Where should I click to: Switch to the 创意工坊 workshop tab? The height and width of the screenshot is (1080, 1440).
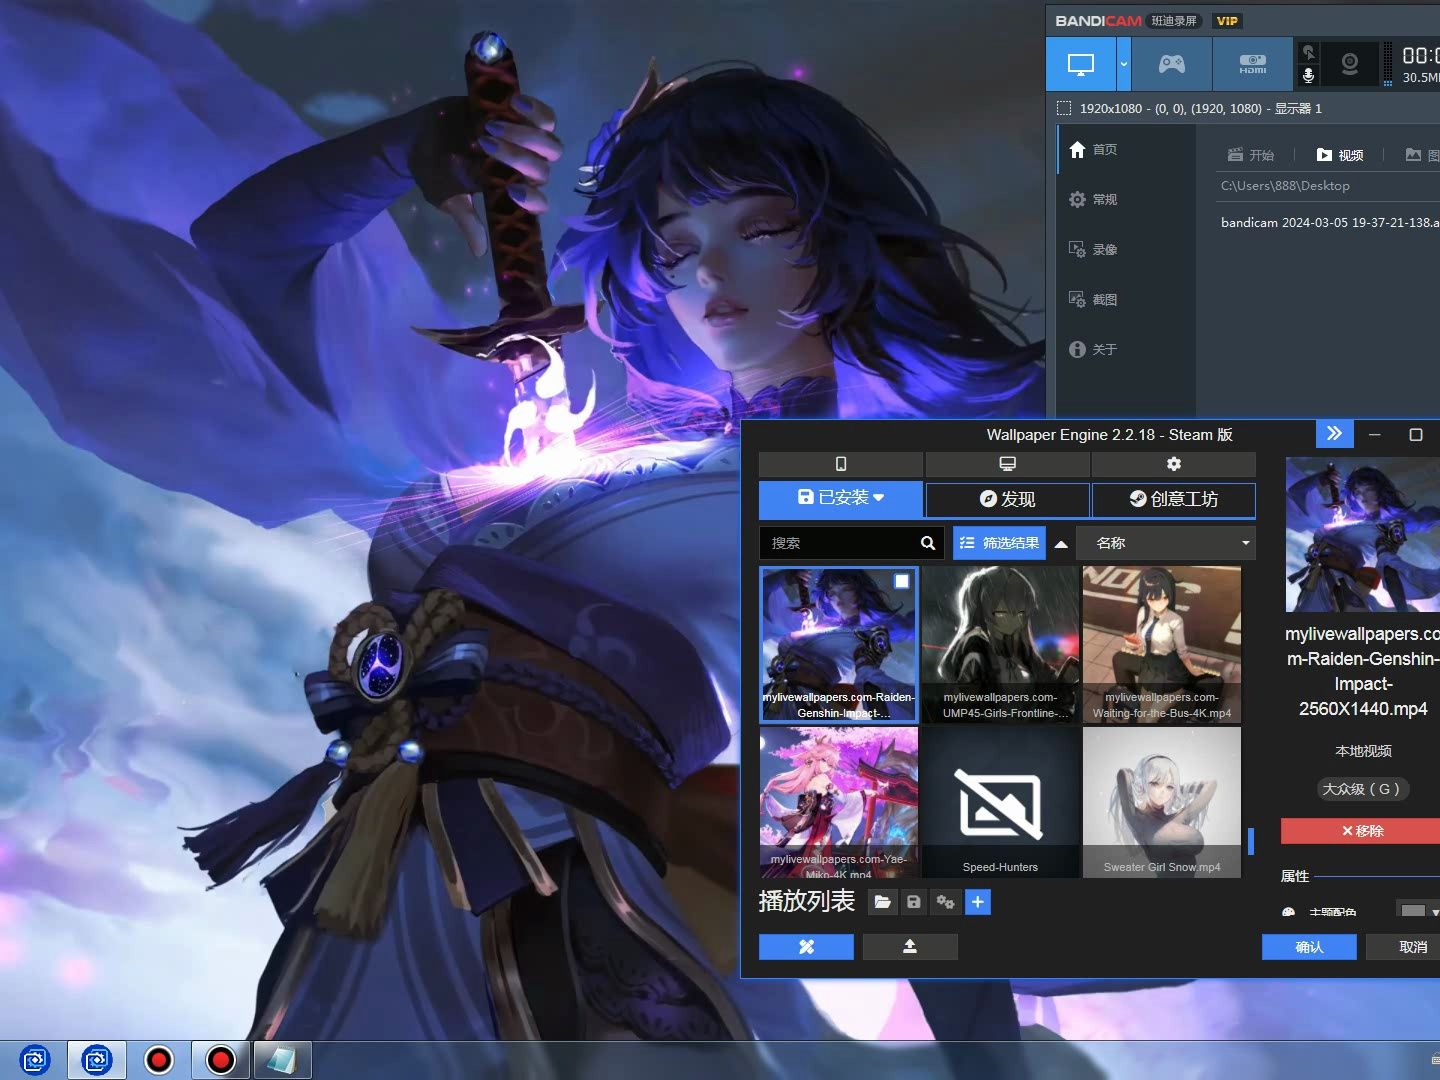click(x=1174, y=499)
